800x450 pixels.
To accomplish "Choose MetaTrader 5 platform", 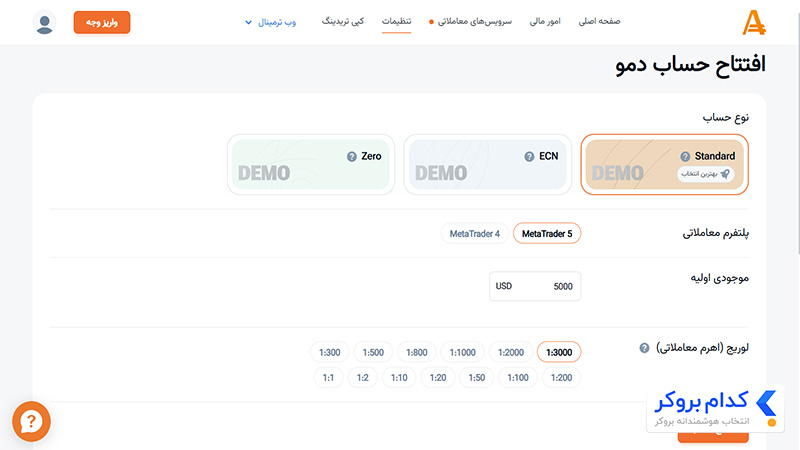I will pyautogui.click(x=547, y=234).
